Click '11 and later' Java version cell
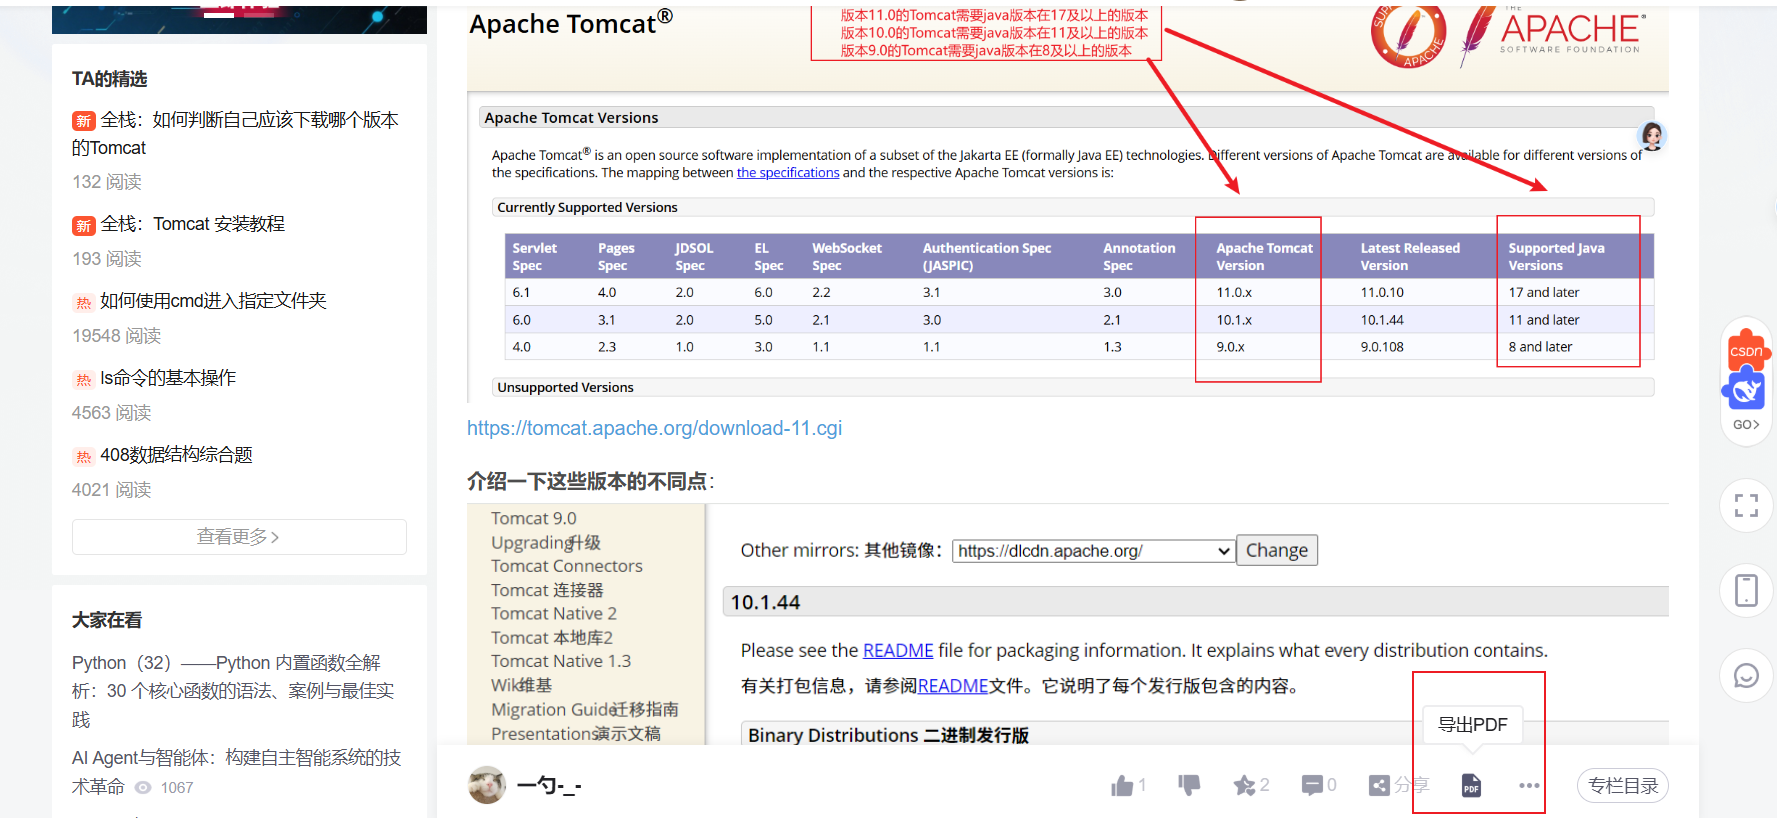Image resolution: width=1777 pixels, height=818 pixels. [x=1544, y=320]
